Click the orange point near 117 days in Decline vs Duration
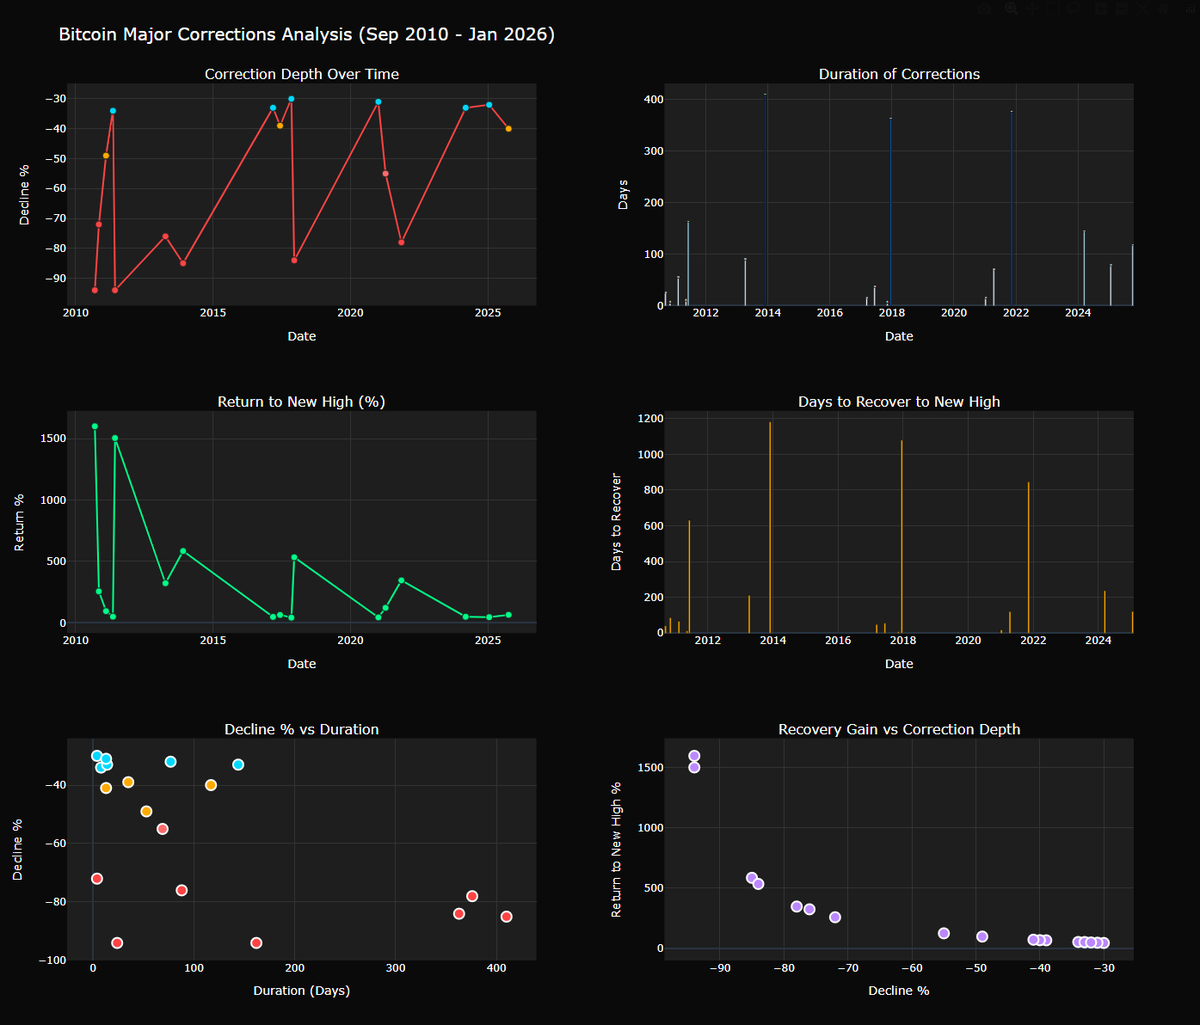 211,785
